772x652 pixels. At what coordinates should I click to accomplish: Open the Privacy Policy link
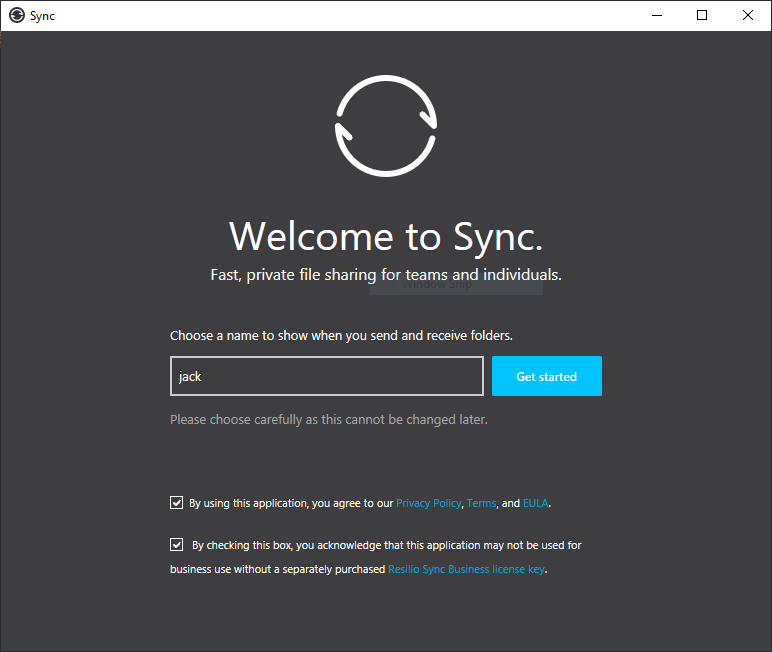tap(428, 504)
